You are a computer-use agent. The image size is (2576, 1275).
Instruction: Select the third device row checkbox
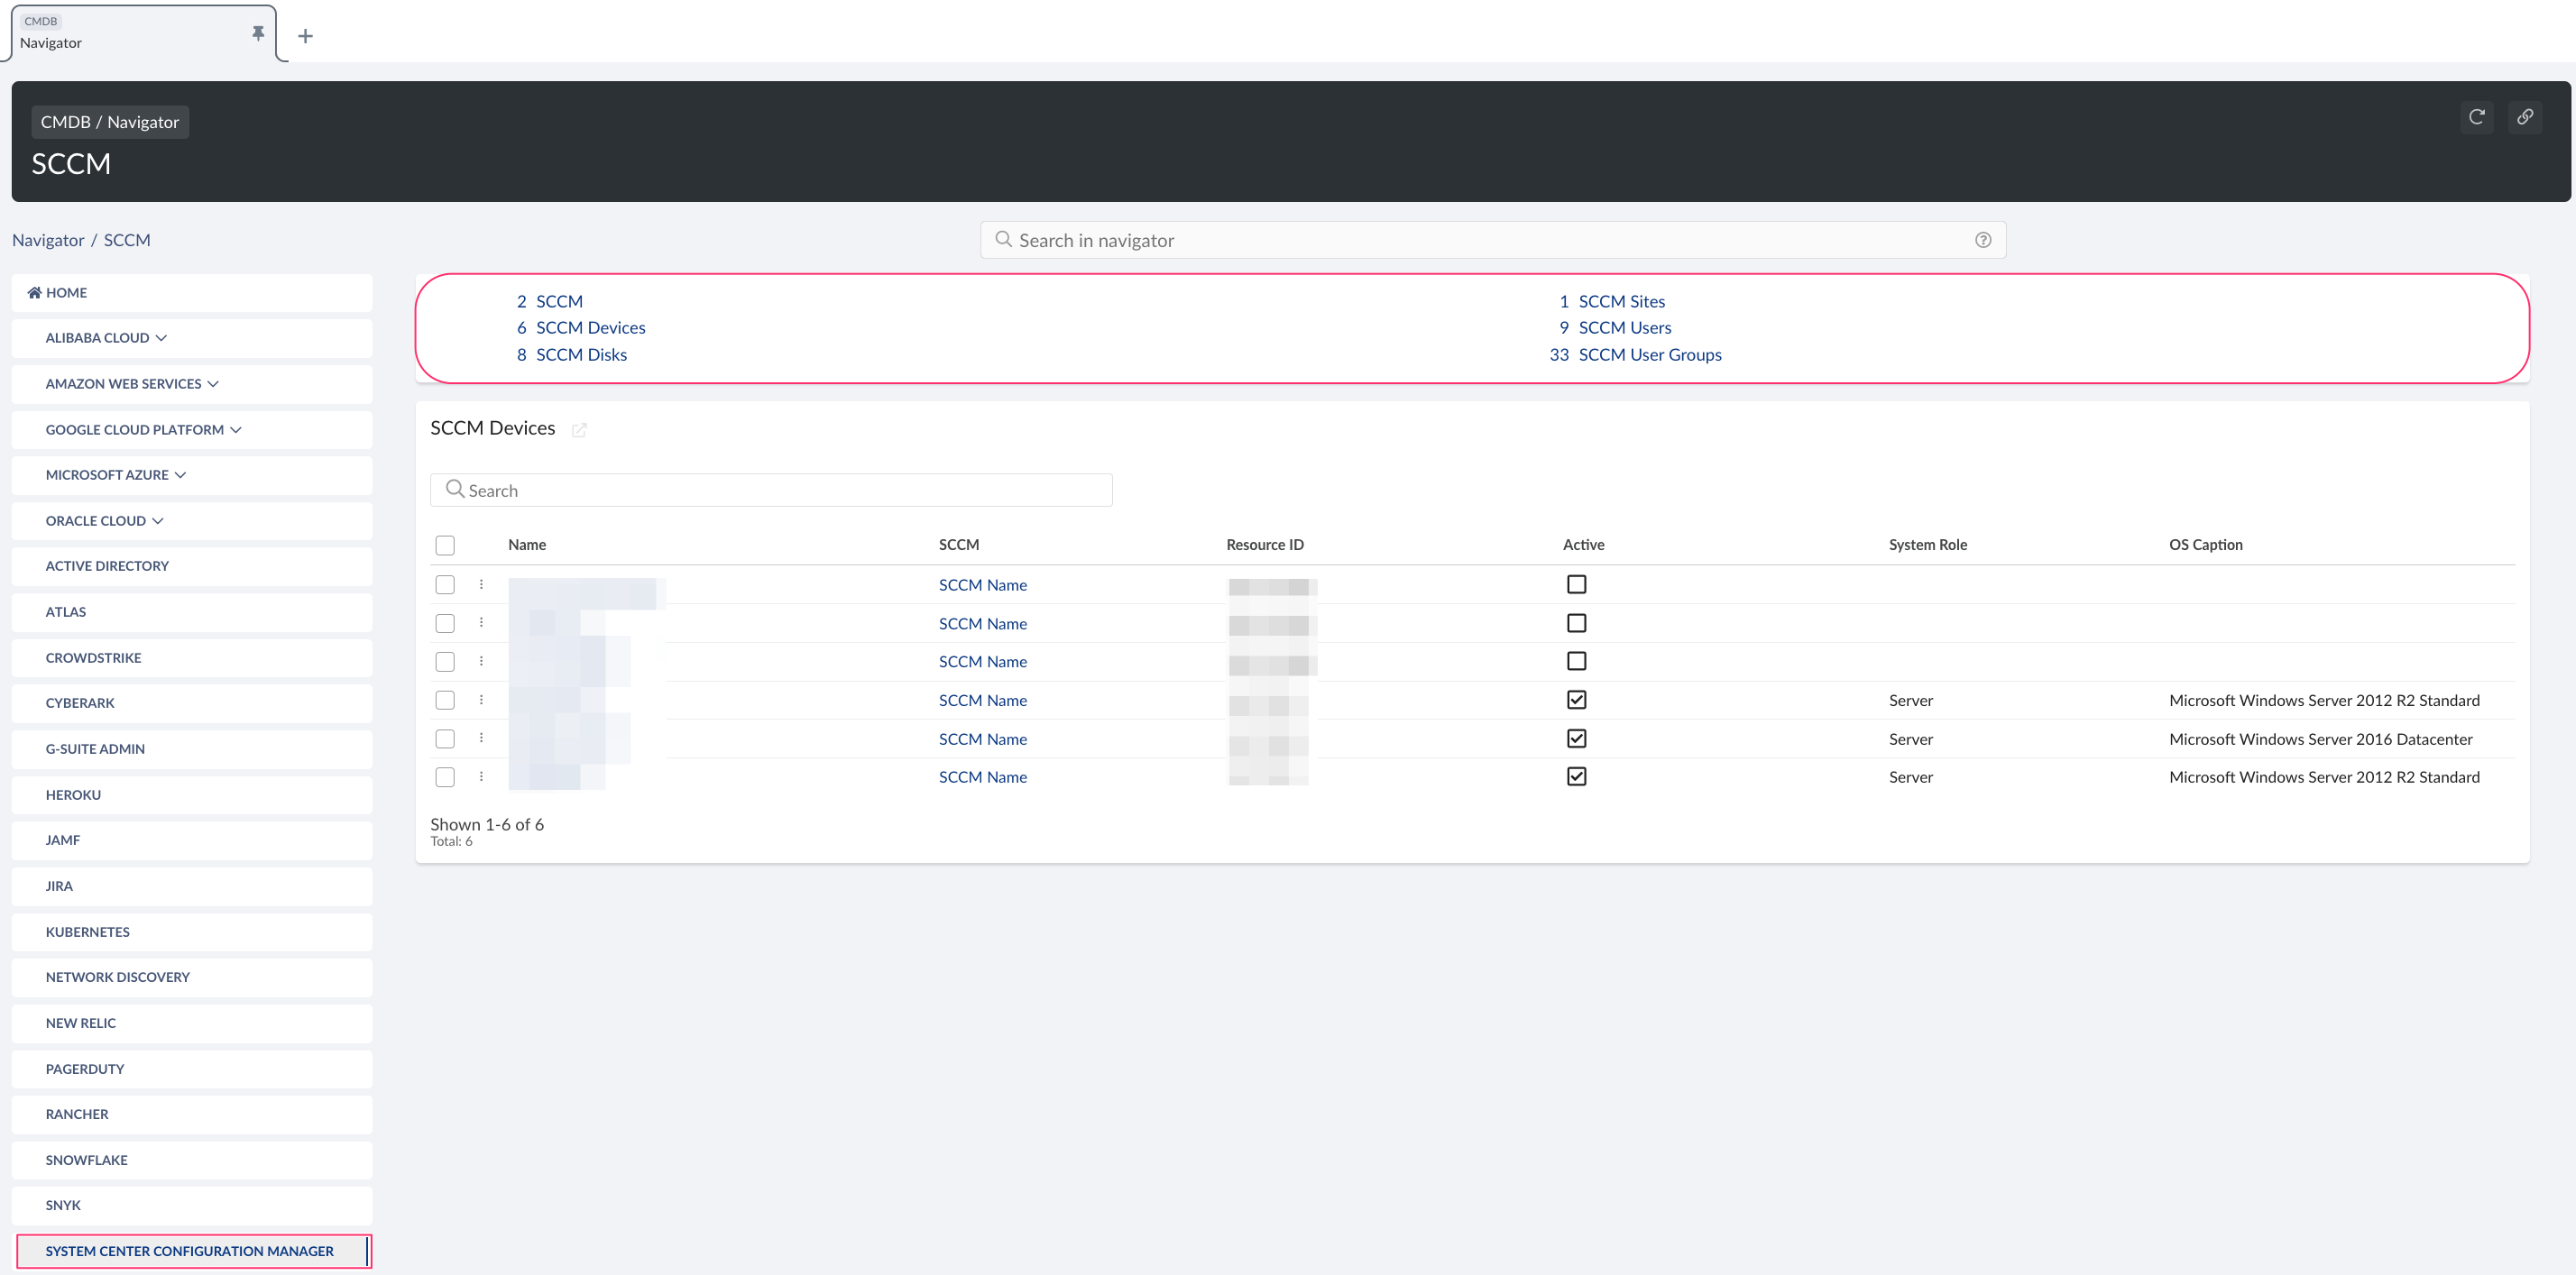tap(445, 662)
